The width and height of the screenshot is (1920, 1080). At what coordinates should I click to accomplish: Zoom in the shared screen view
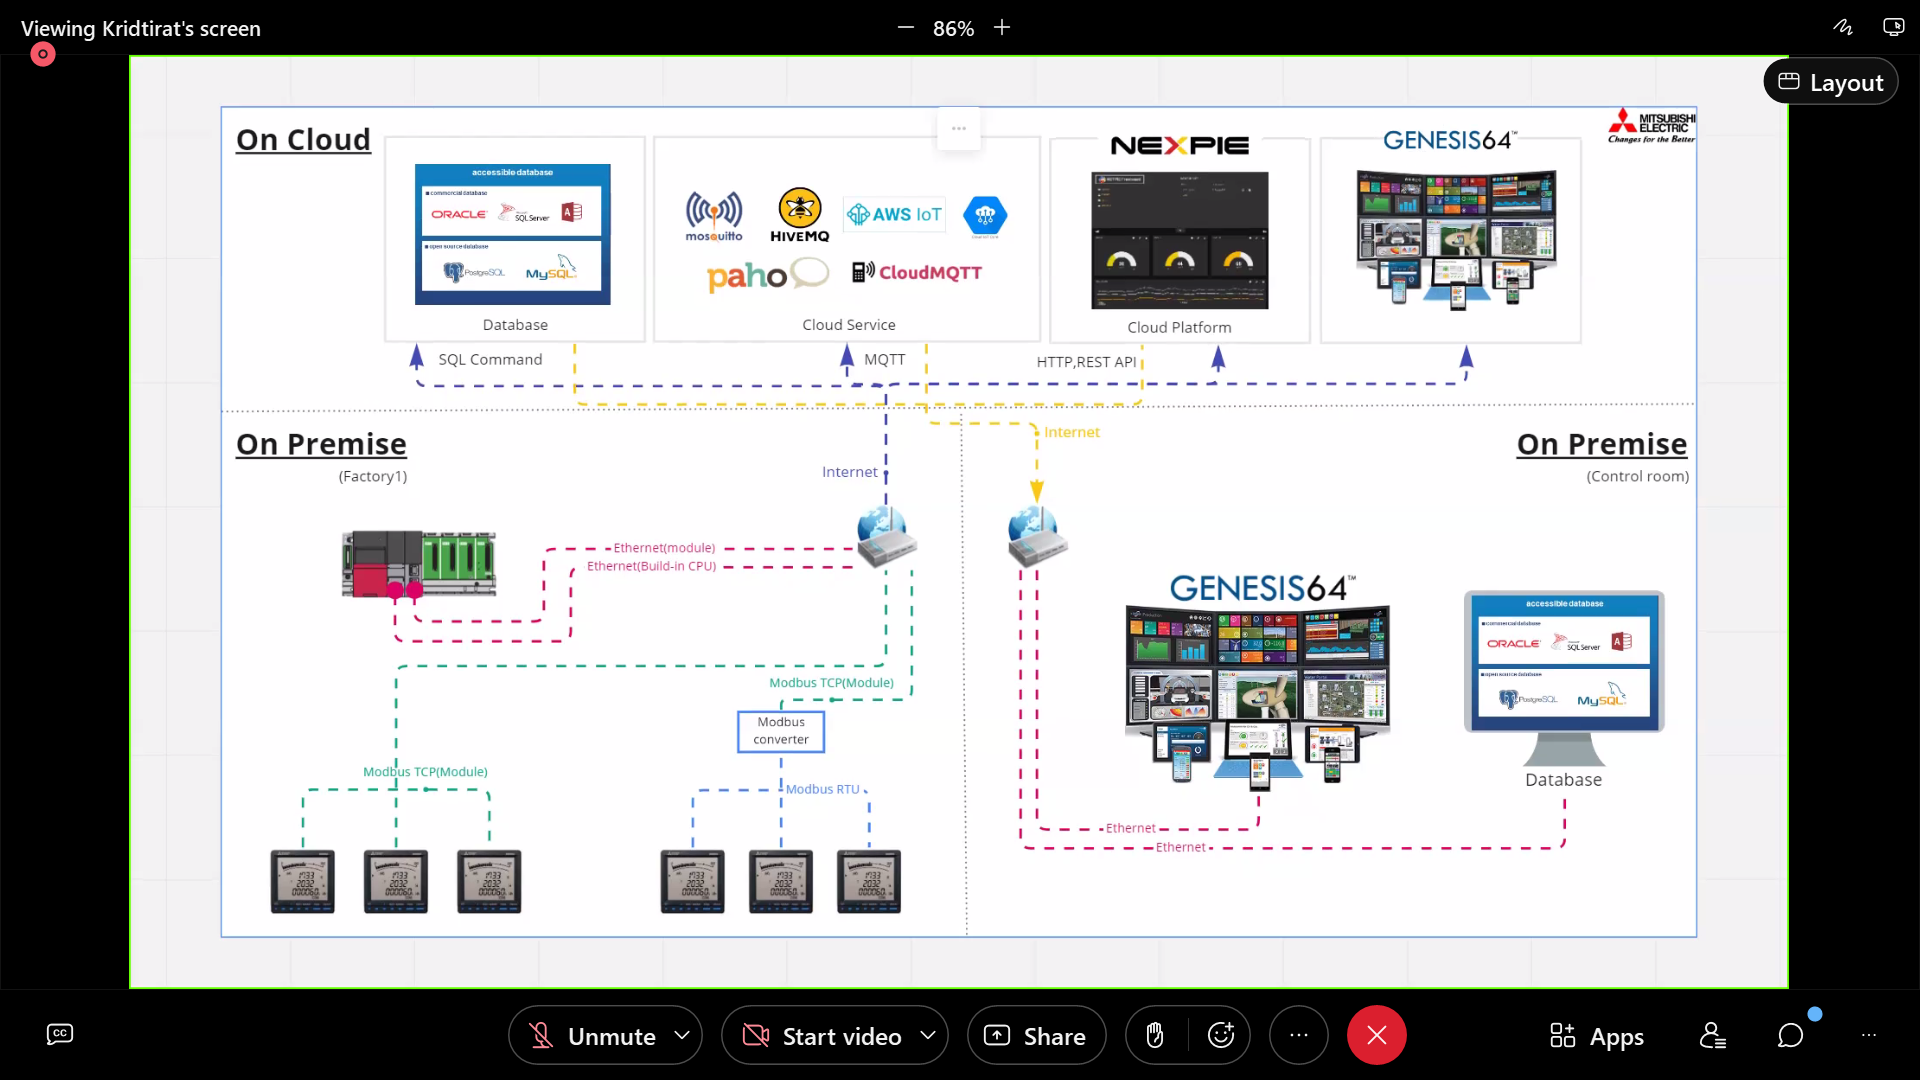[x=1002, y=28]
